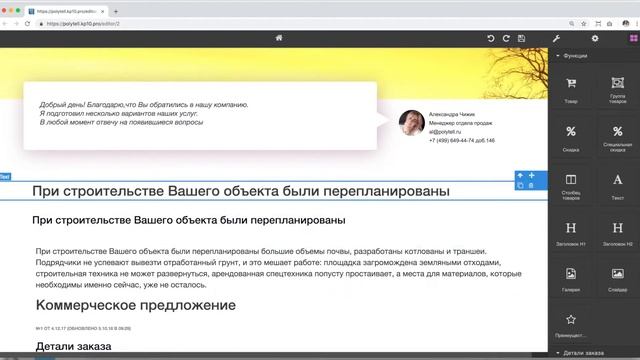This screenshot has width=640, height=360.
Task: Duplicate the selected text block
Action: pos(520,186)
